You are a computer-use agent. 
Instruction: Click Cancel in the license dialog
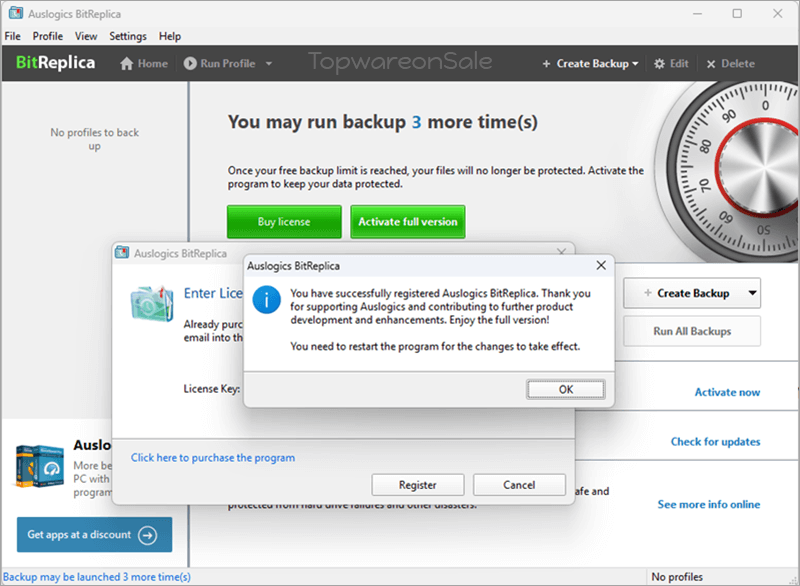(519, 485)
